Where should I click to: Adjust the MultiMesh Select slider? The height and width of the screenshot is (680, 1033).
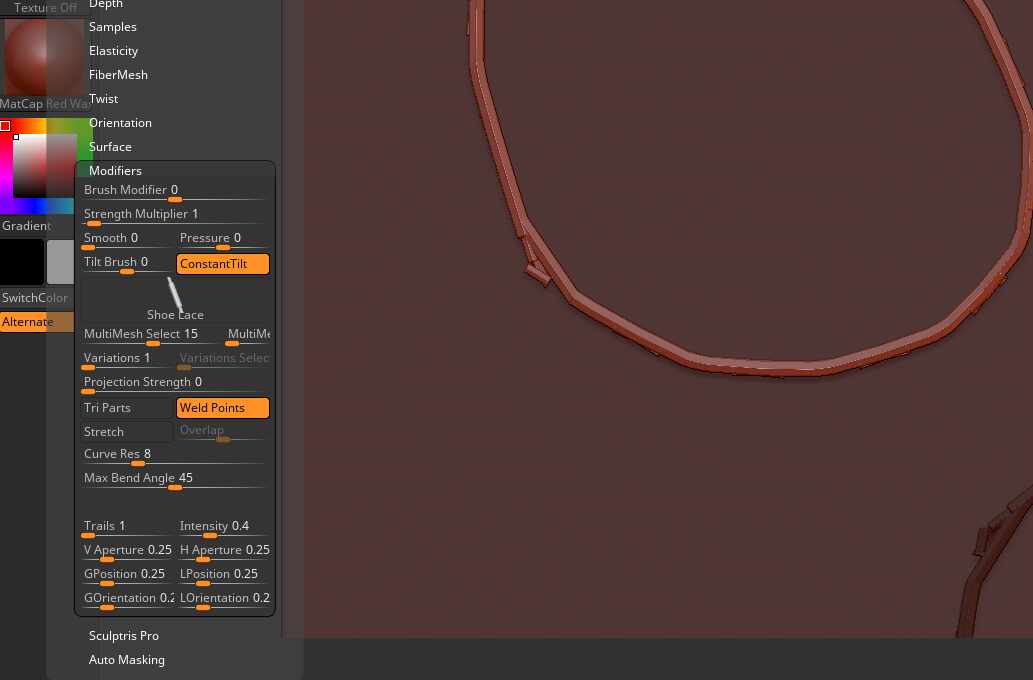(151, 336)
